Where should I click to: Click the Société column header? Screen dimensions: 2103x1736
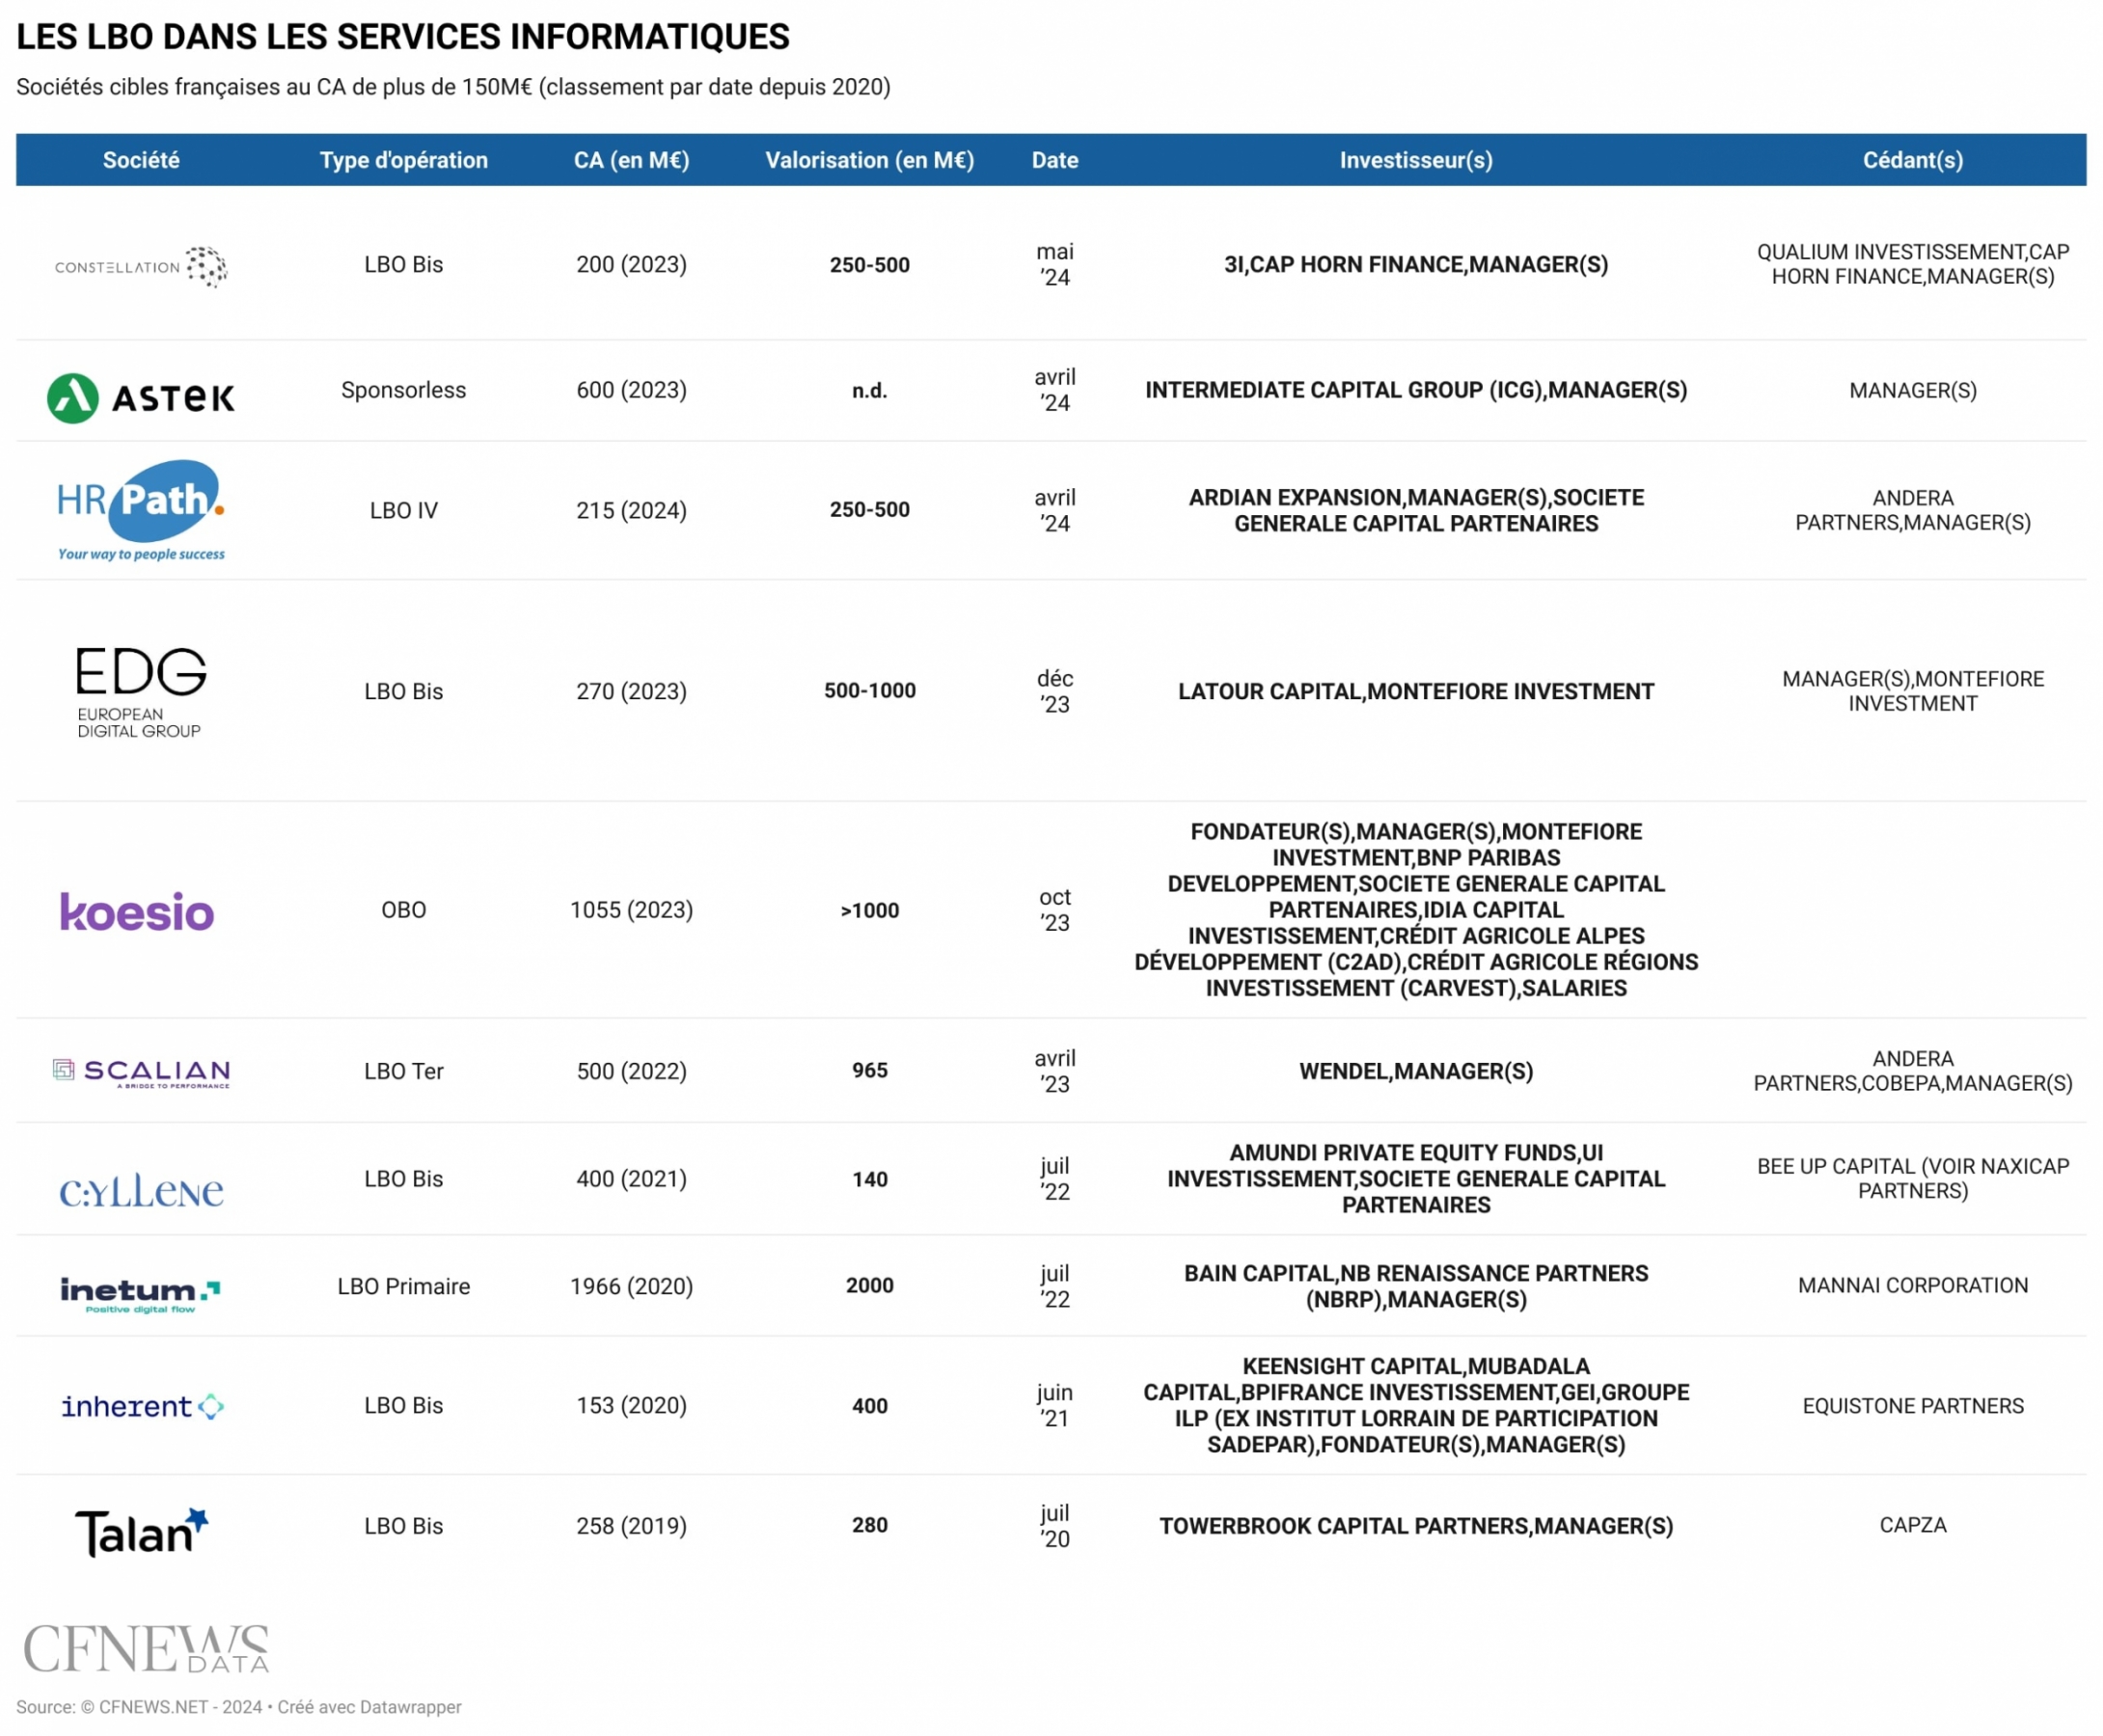coord(141,160)
